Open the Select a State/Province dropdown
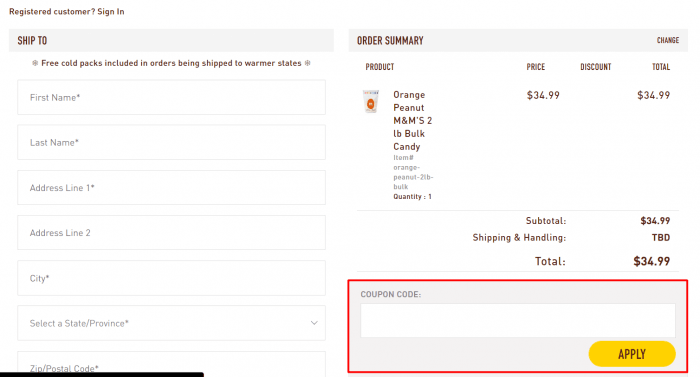 (171, 323)
